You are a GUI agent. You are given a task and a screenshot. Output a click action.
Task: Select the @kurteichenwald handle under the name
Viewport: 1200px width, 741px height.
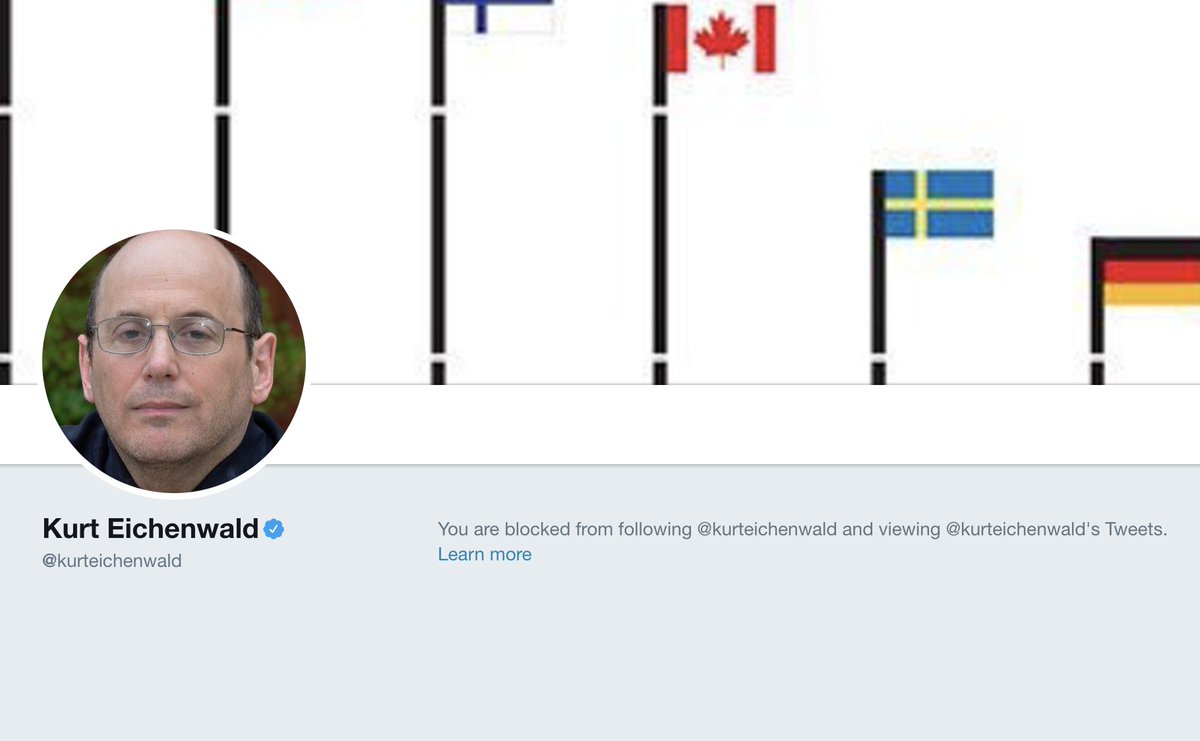[112, 561]
